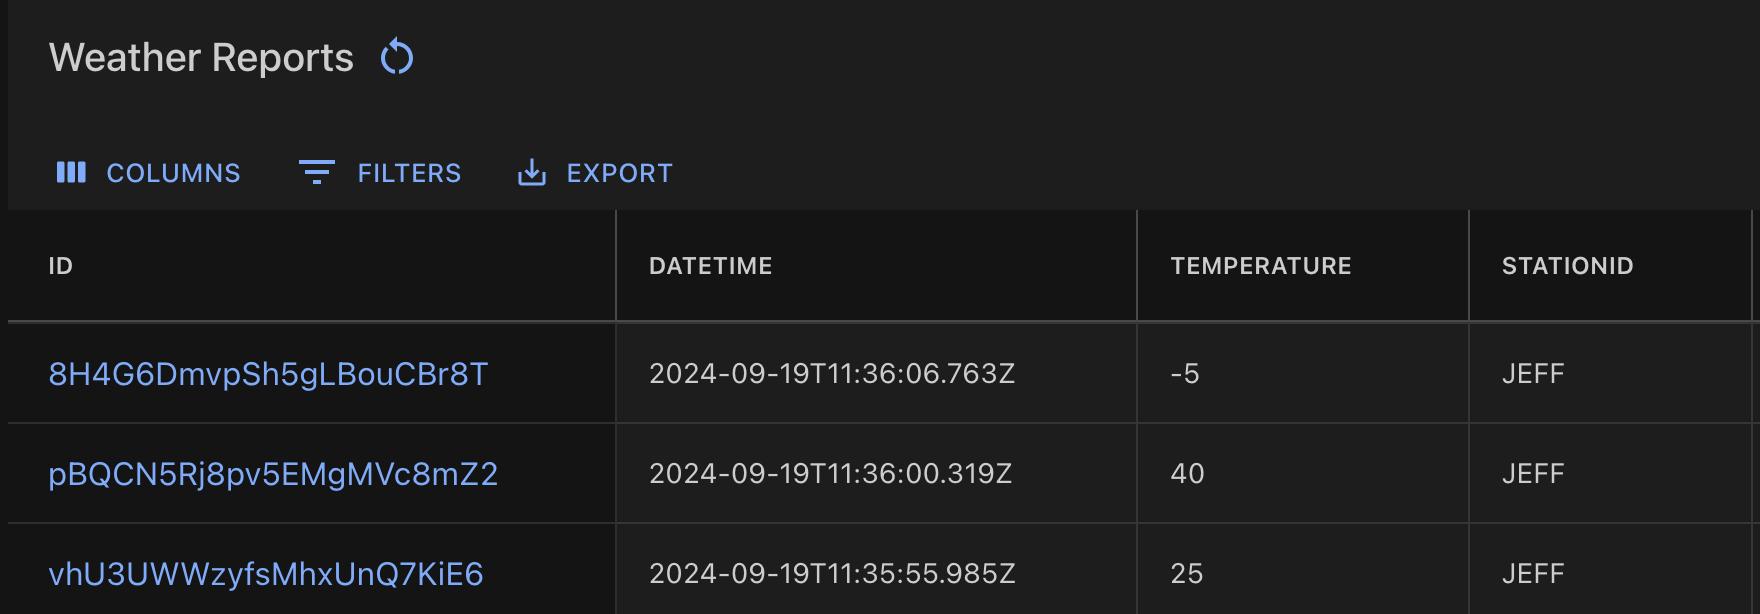The width and height of the screenshot is (1760, 614).
Task: Sort by TEMPERATURE column header
Action: (x=1260, y=266)
